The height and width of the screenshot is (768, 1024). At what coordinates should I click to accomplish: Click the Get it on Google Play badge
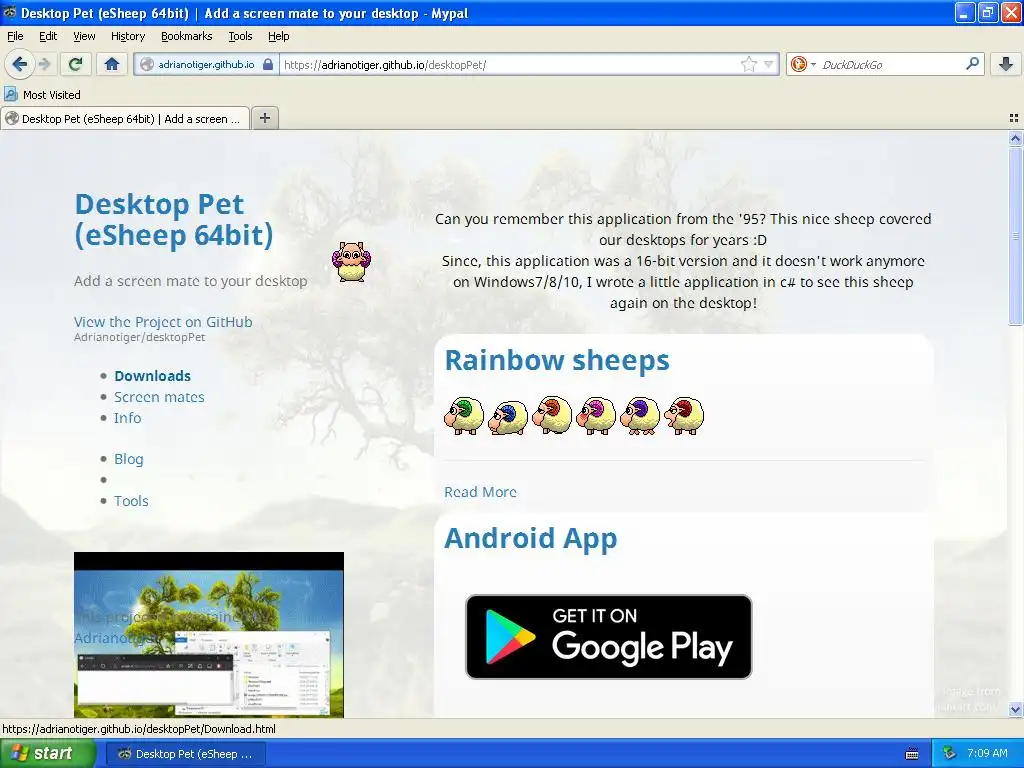[x=608, y=637]
